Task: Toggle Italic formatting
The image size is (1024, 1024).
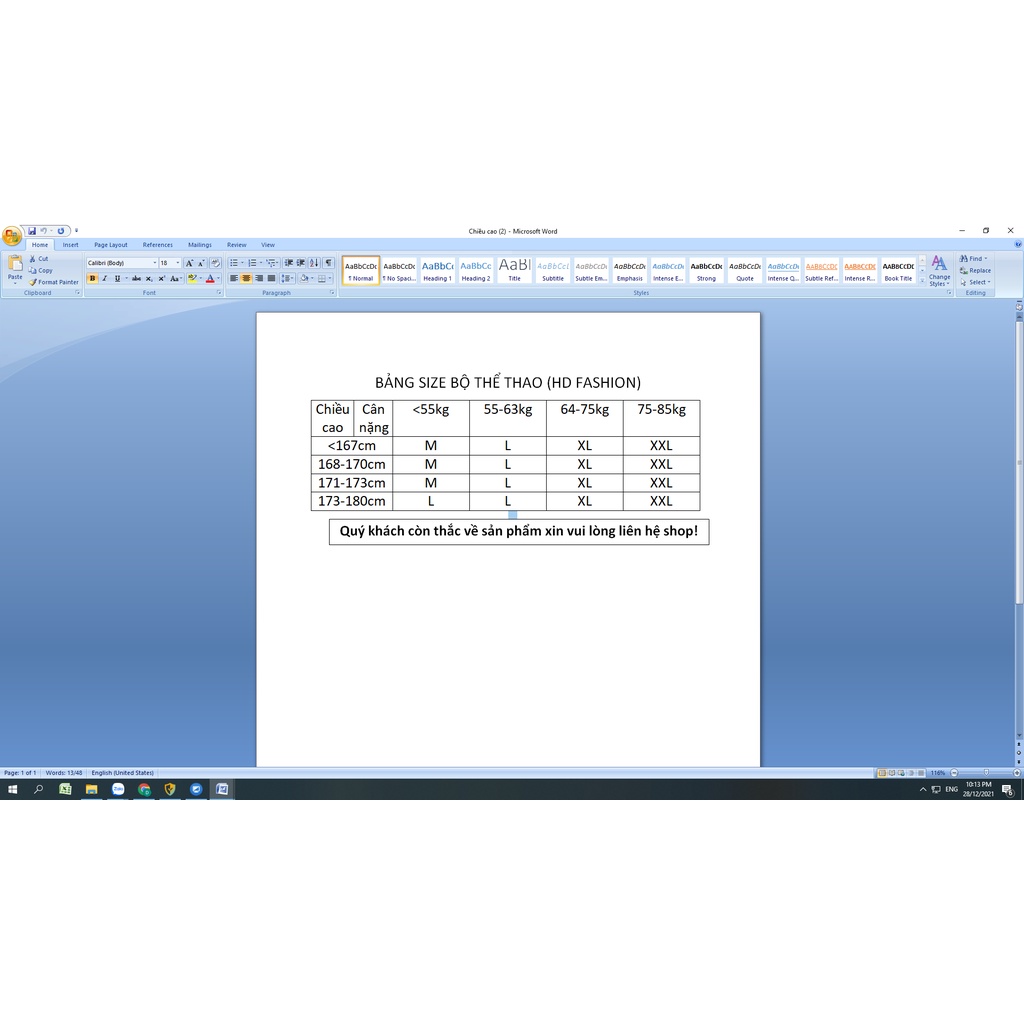Action: coord(105,279)
